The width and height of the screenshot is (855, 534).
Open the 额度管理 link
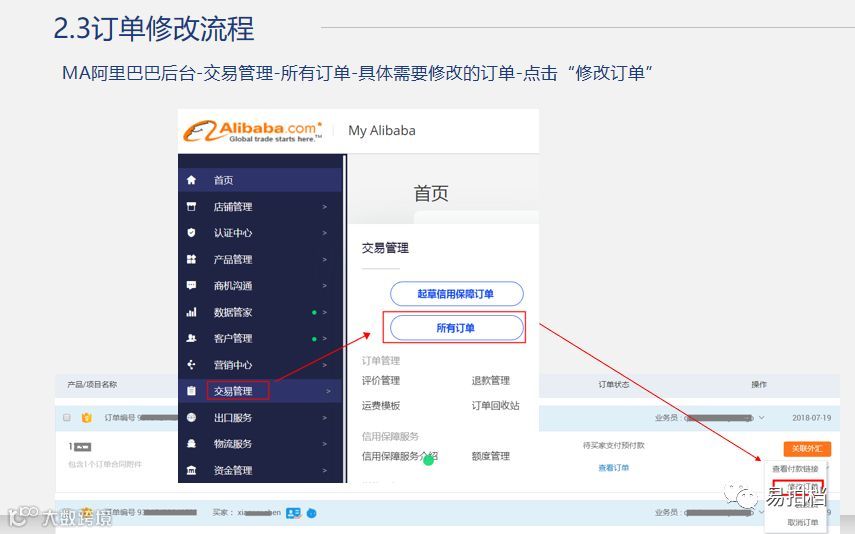pos(491,456)
